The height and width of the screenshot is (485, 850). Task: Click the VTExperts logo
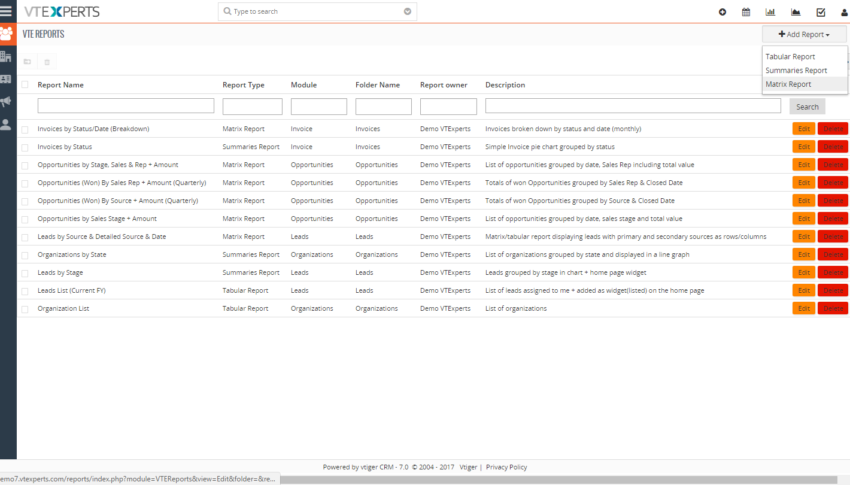pos(62,11)
